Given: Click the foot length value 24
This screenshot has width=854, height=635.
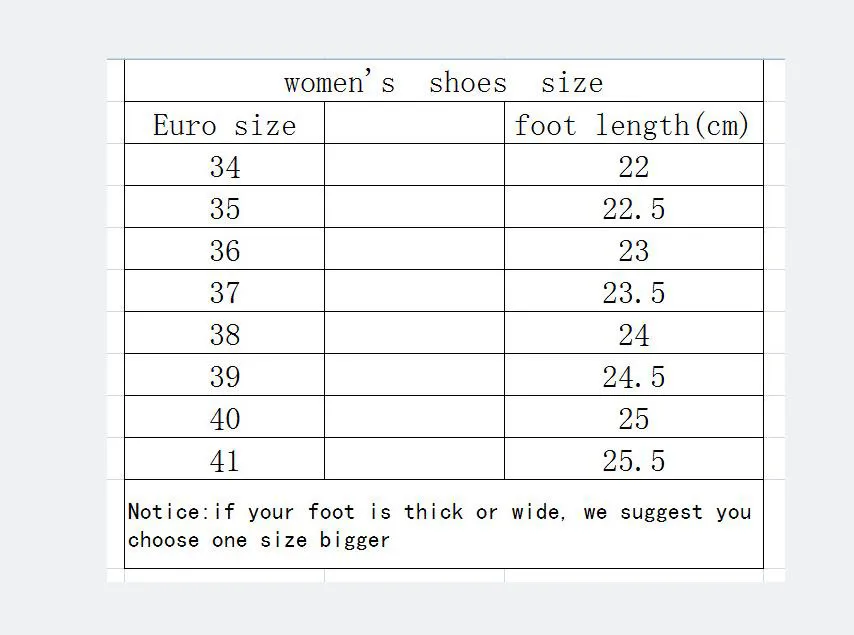Looking at the screenshot, I should click(634, 332).
